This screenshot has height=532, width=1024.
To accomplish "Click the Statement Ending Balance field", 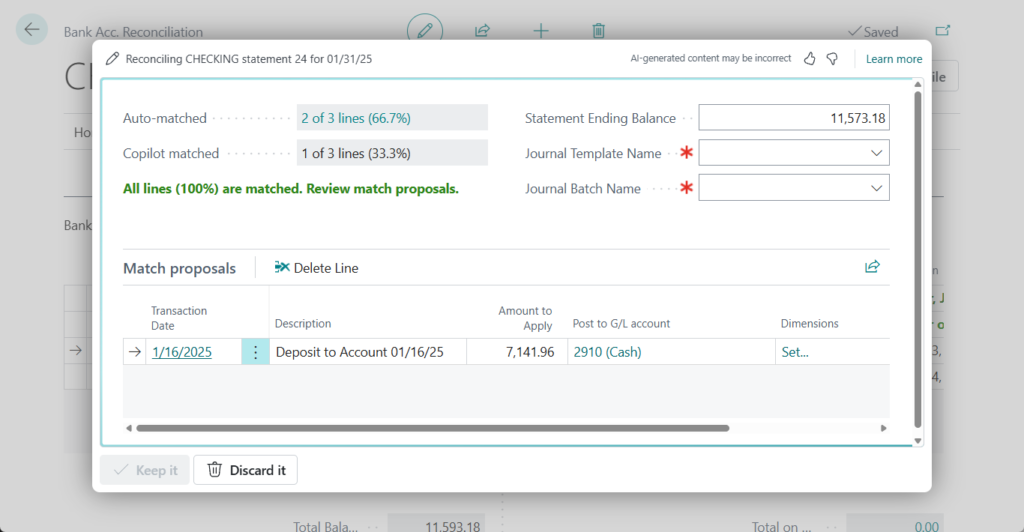I will tap(793, 118).
